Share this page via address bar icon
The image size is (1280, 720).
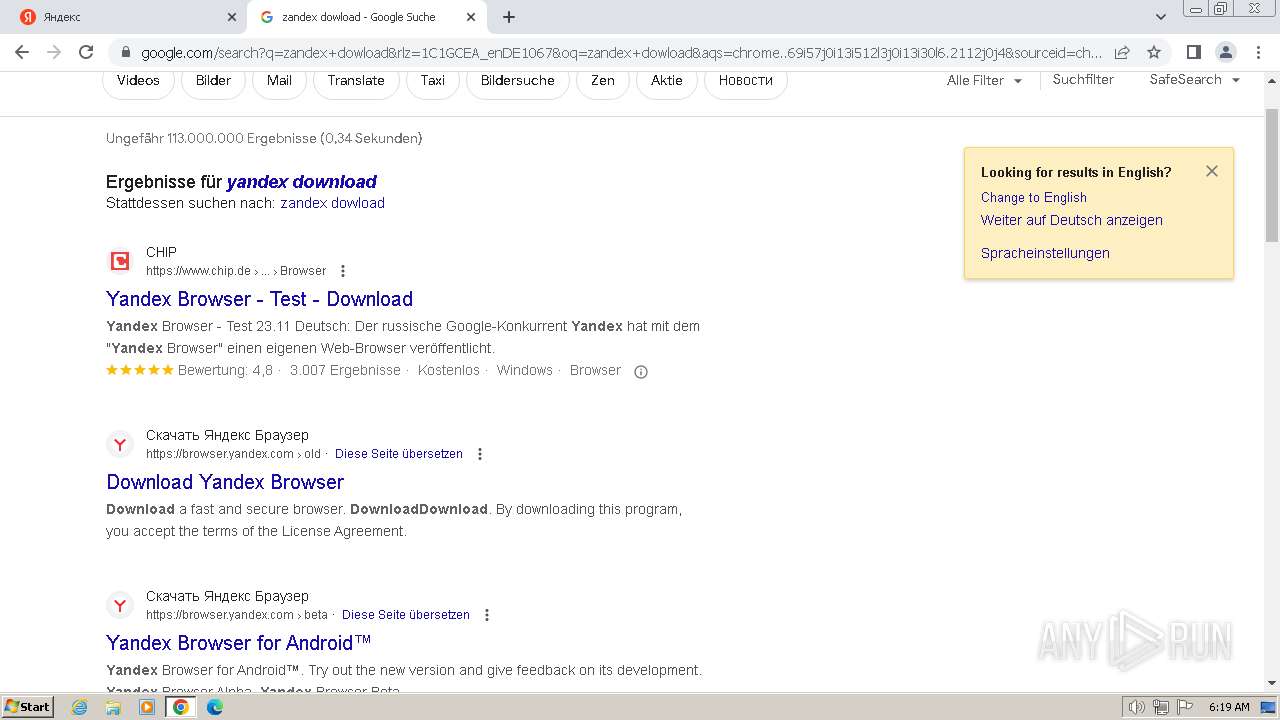1122,52
